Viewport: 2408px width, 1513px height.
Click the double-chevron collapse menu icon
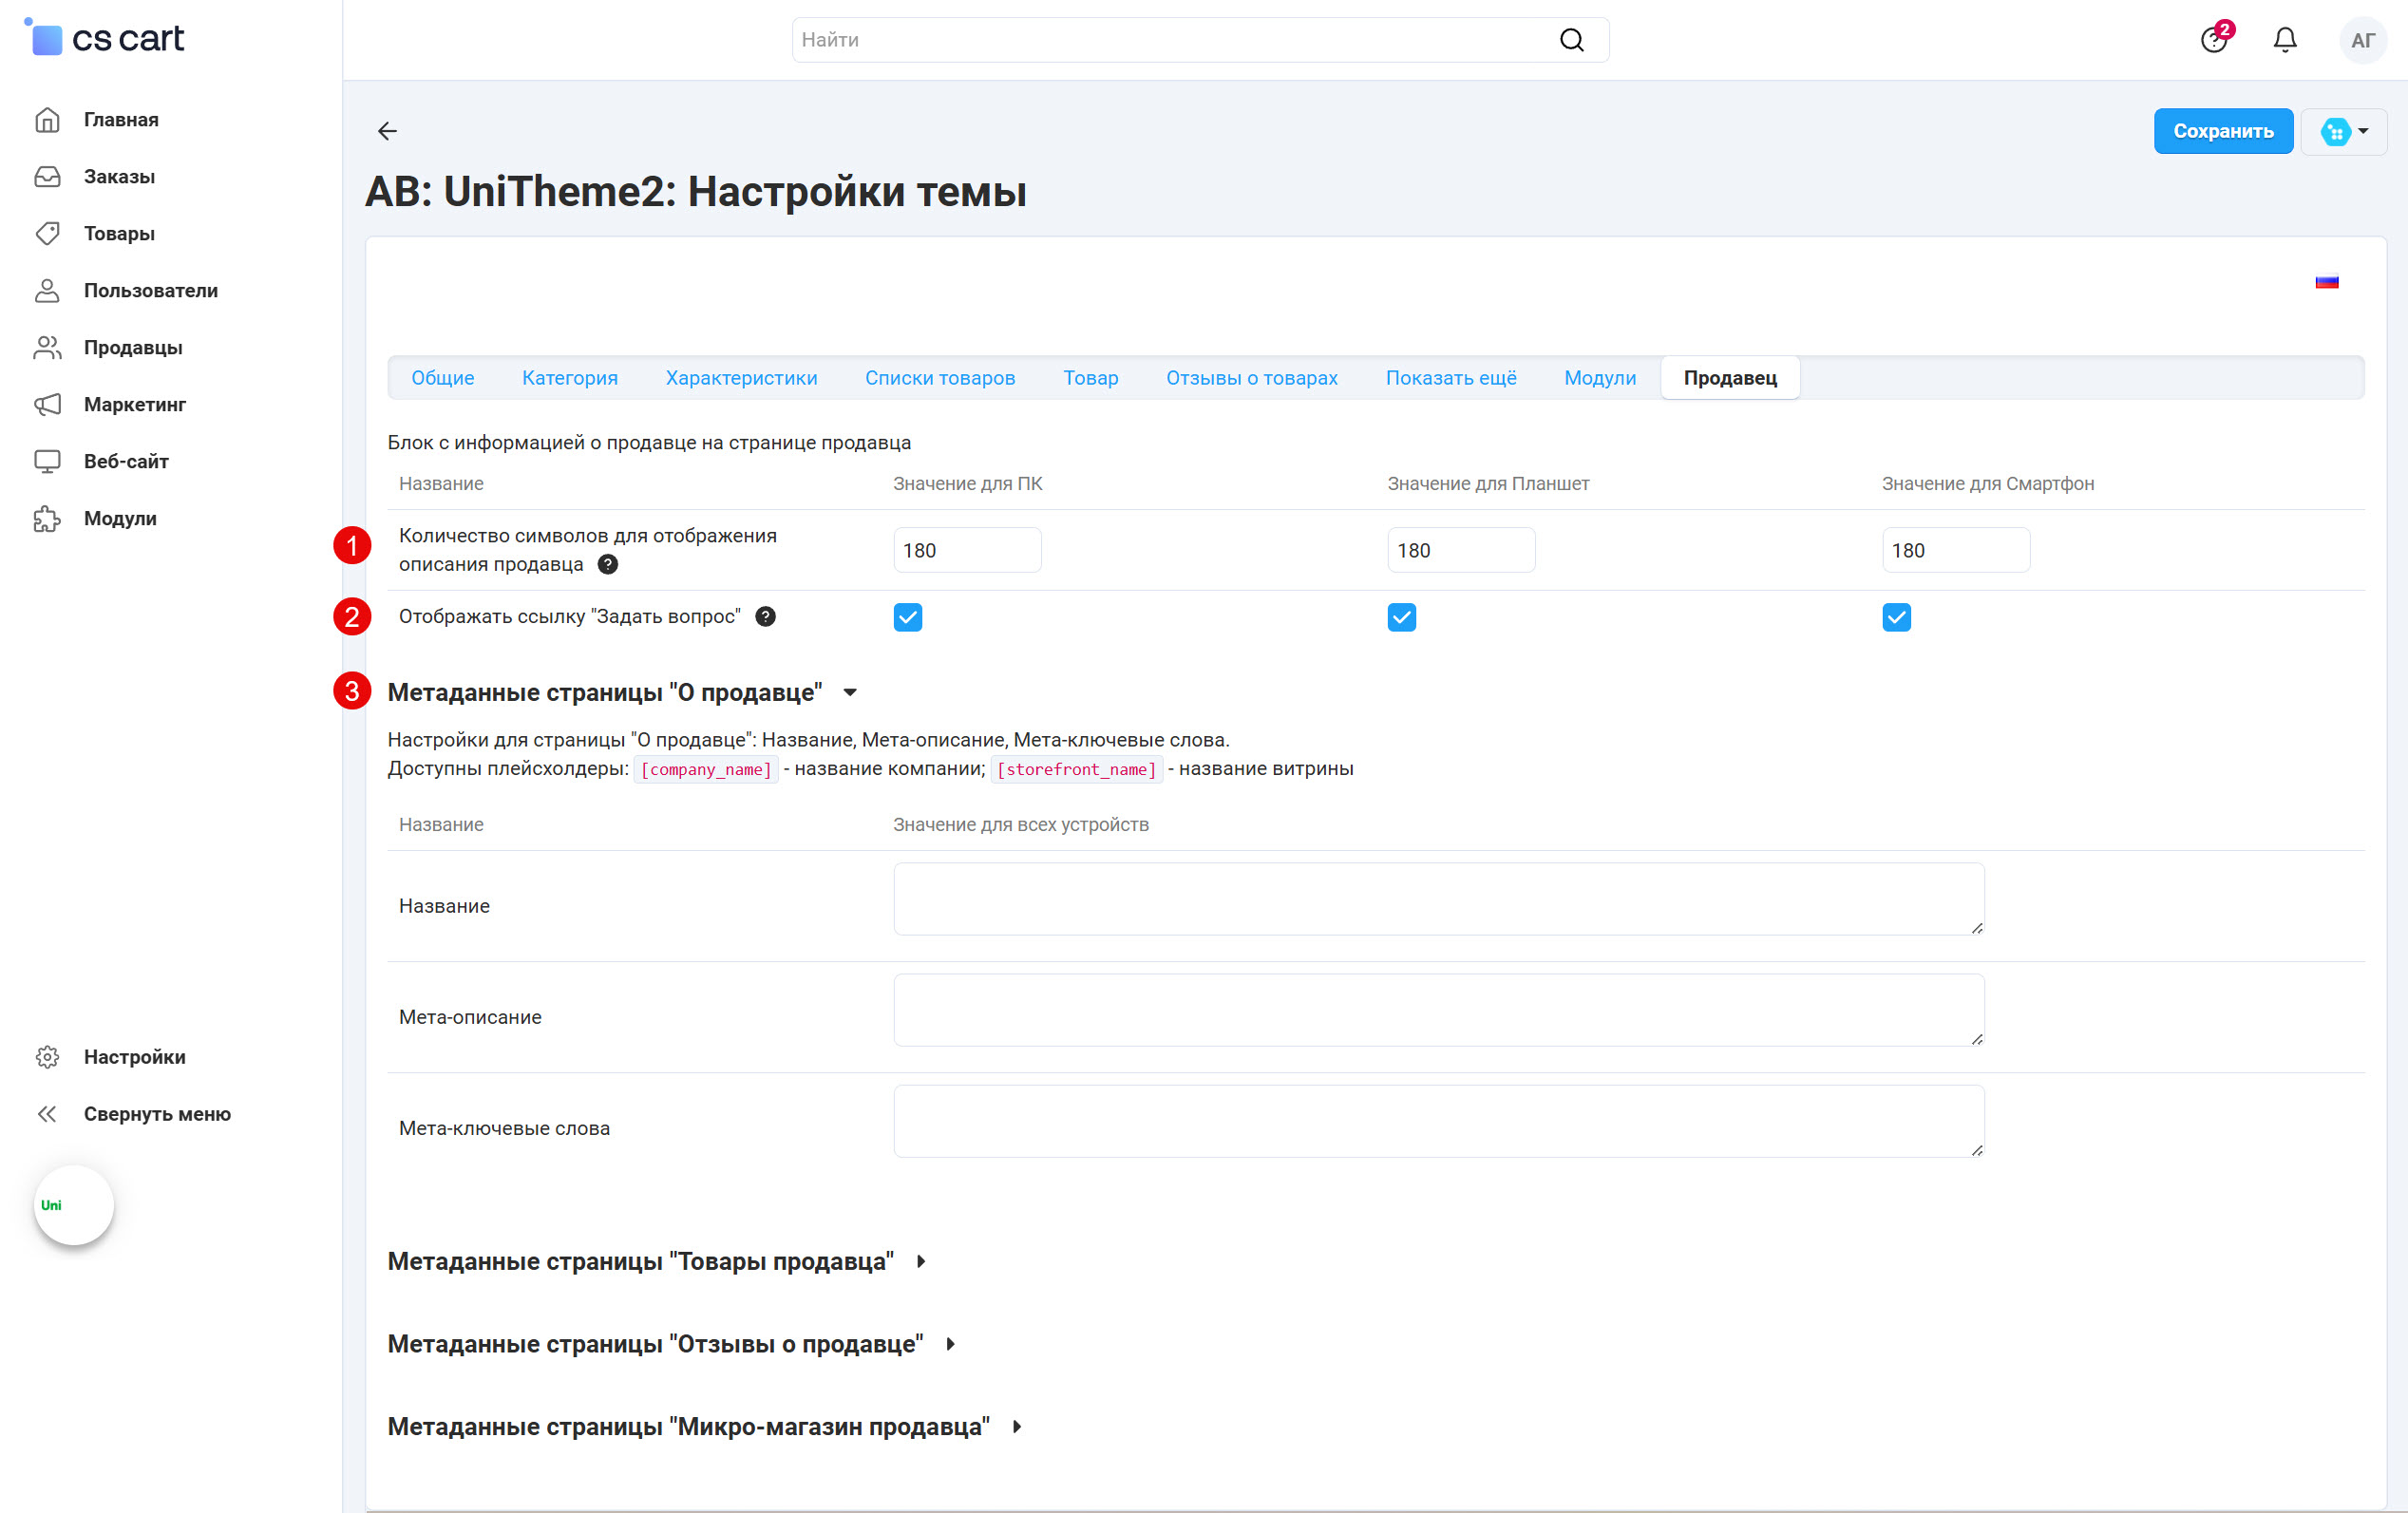[x=47, y=1114]
